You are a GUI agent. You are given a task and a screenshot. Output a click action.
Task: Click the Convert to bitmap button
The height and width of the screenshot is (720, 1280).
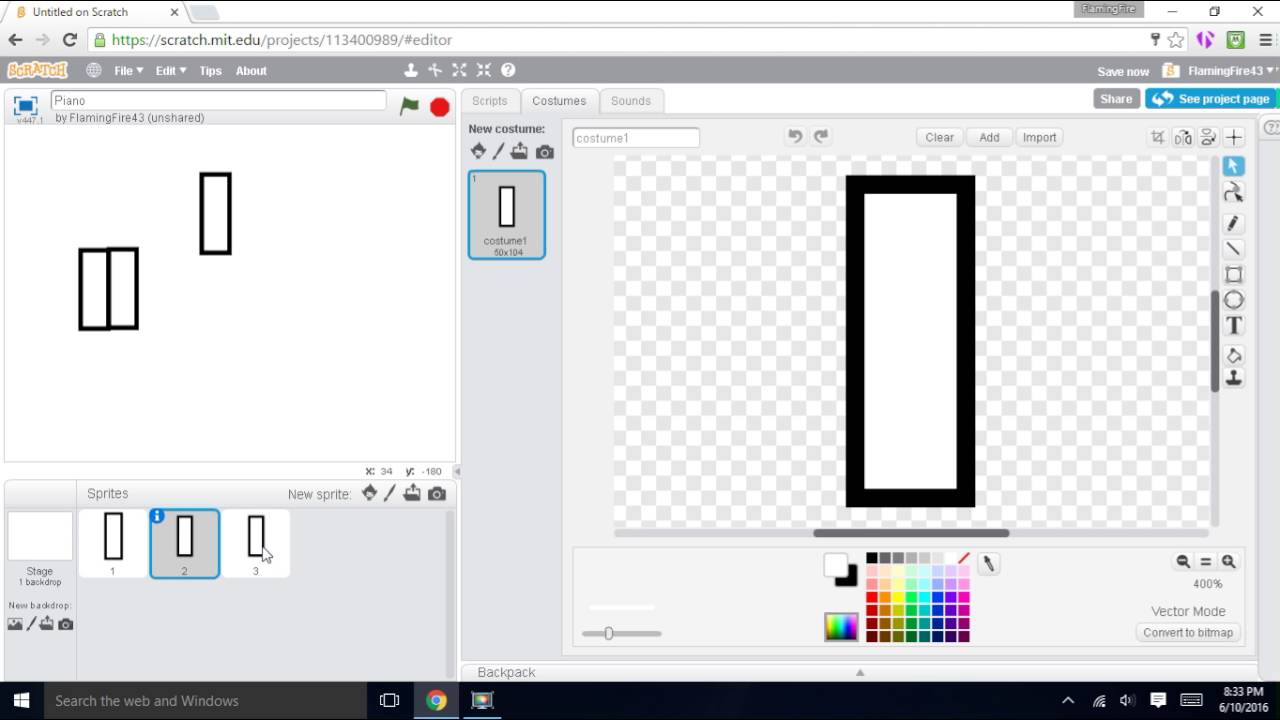[1188, 632]
